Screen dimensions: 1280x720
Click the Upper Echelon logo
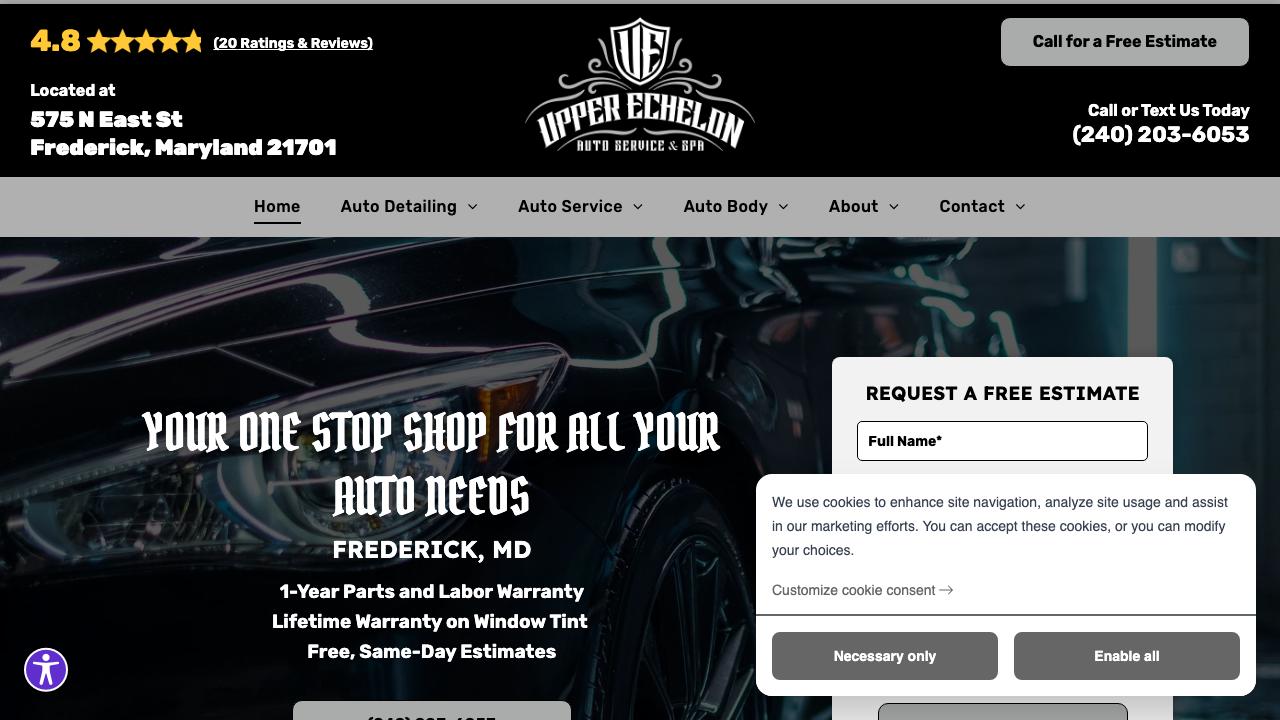coord(640,86)
